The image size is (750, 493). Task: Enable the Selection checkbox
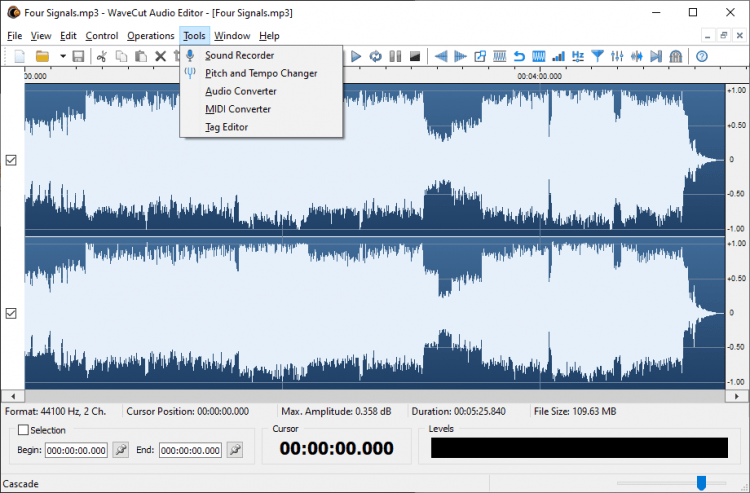pos(23,430)
